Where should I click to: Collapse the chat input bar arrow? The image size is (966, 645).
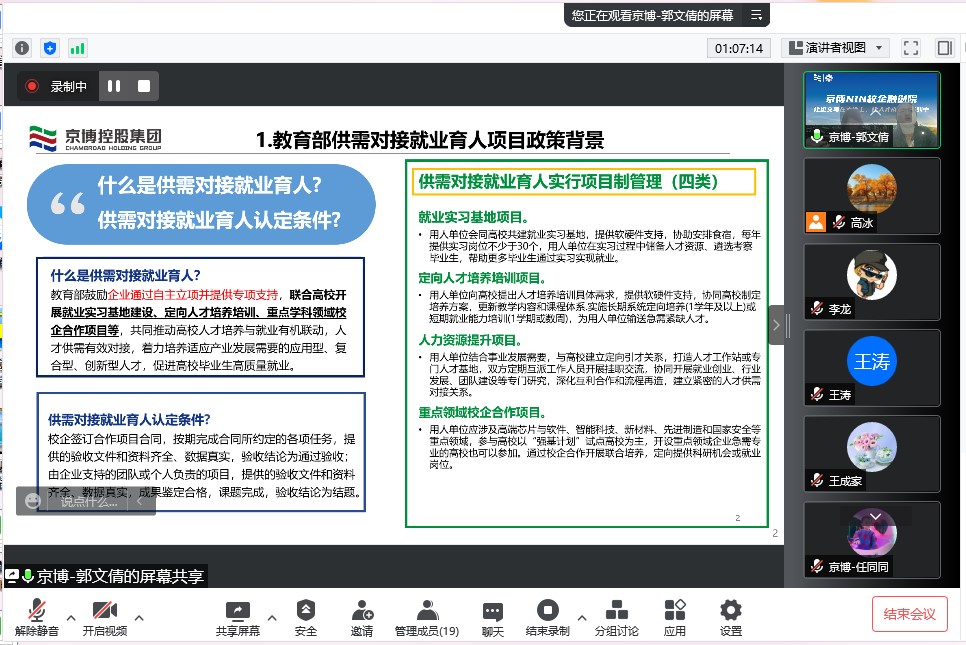click(140, 501)
